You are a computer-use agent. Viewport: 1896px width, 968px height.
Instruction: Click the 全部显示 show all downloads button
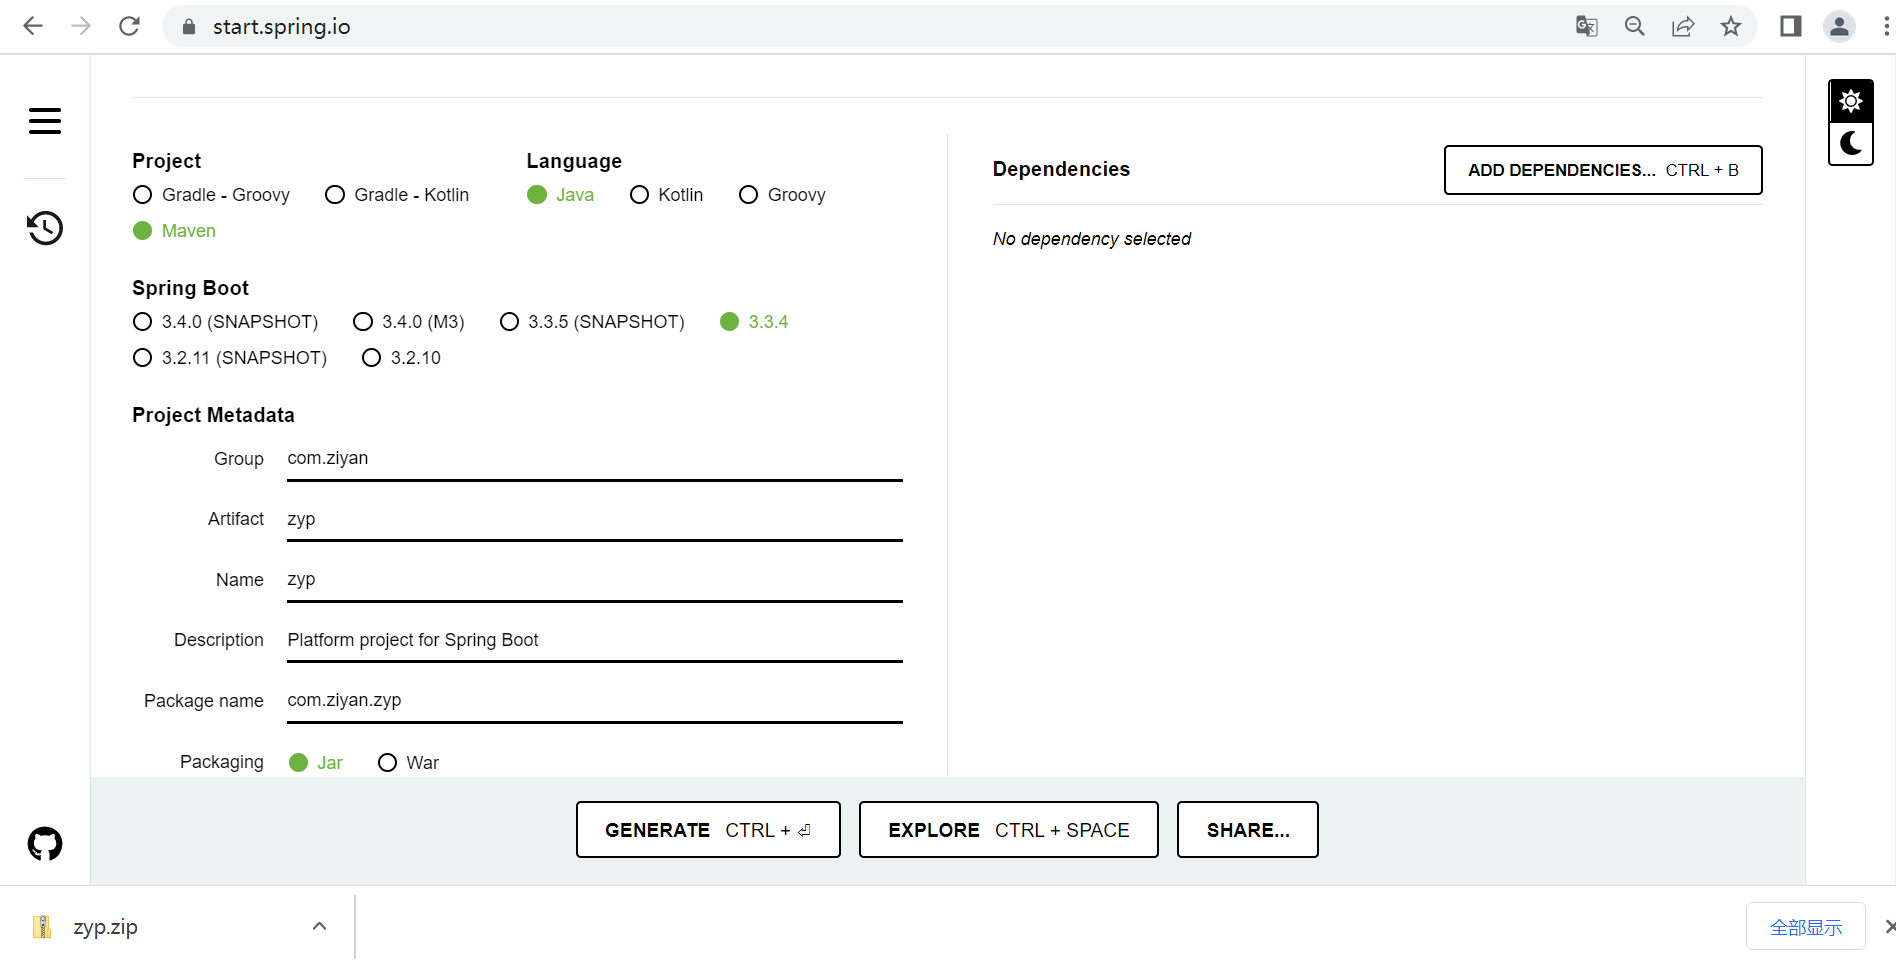pos(1806,927)
